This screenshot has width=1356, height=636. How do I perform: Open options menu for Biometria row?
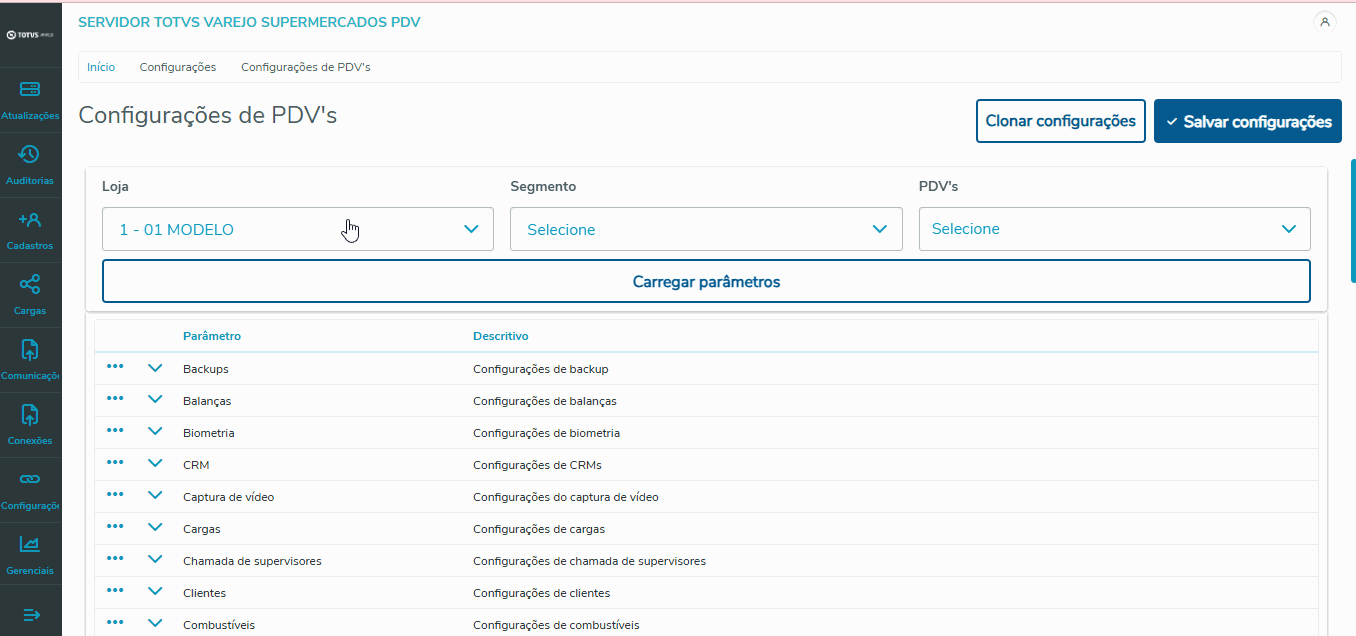click(x=115, y=431)
